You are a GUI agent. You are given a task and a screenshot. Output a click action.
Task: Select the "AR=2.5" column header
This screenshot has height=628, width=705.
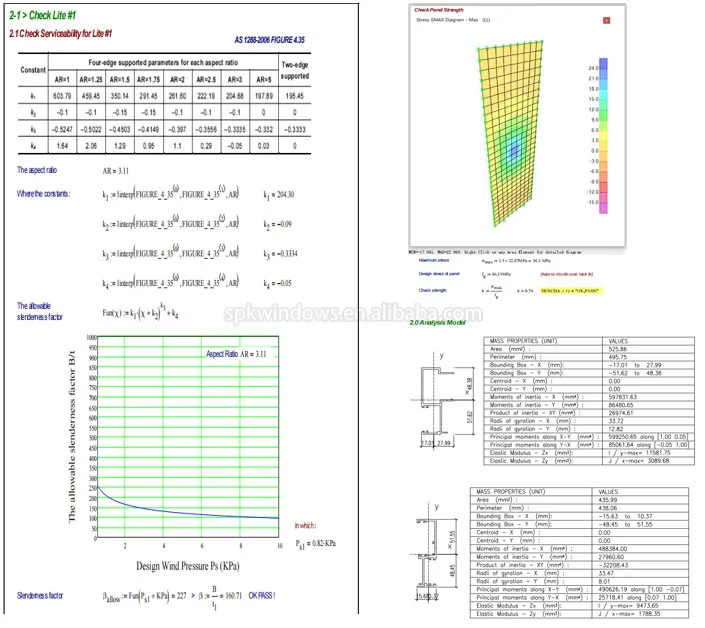206,80
